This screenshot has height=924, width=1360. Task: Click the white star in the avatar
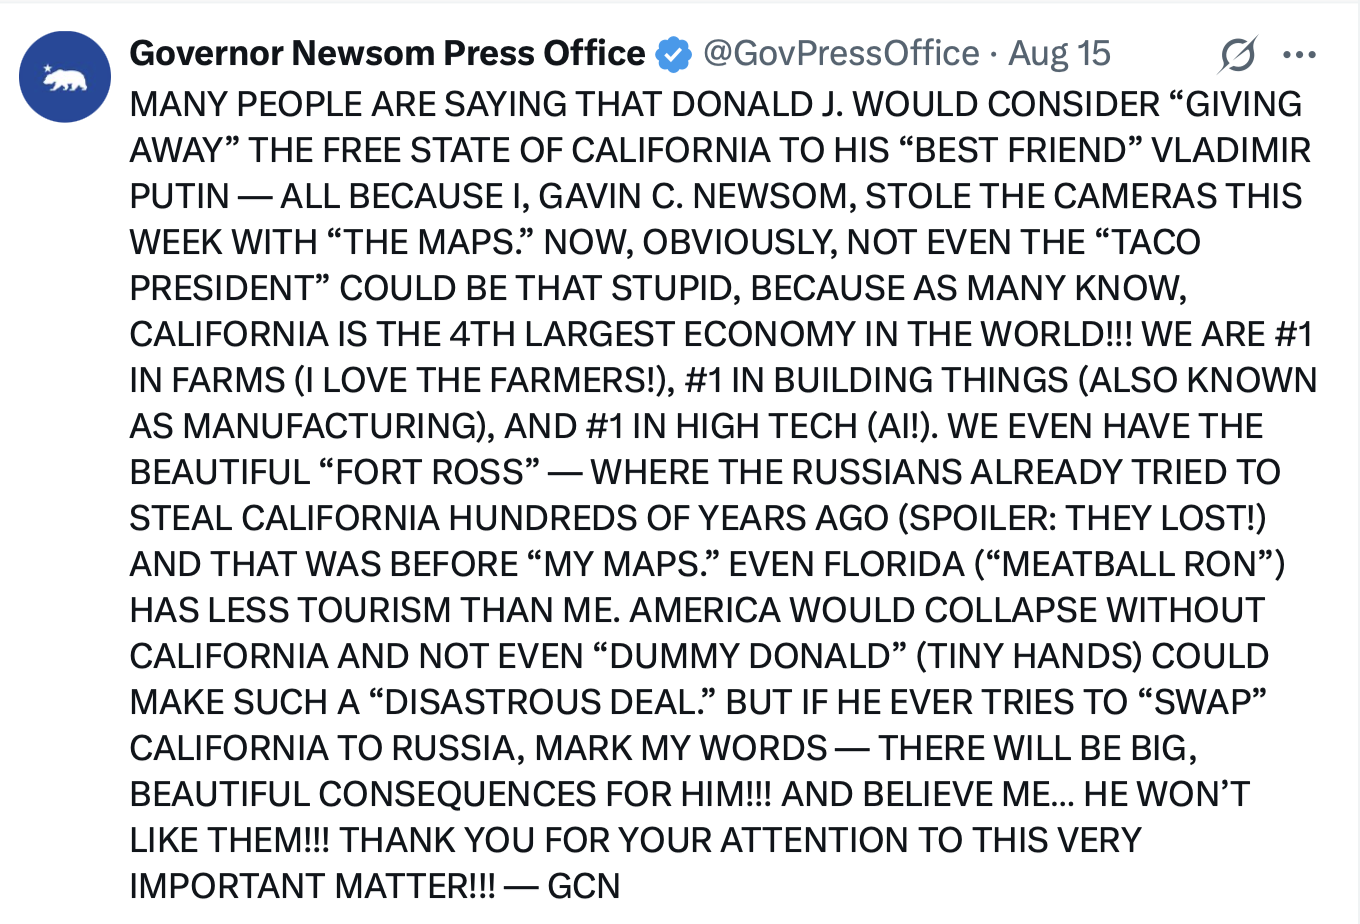coord(46,70)
